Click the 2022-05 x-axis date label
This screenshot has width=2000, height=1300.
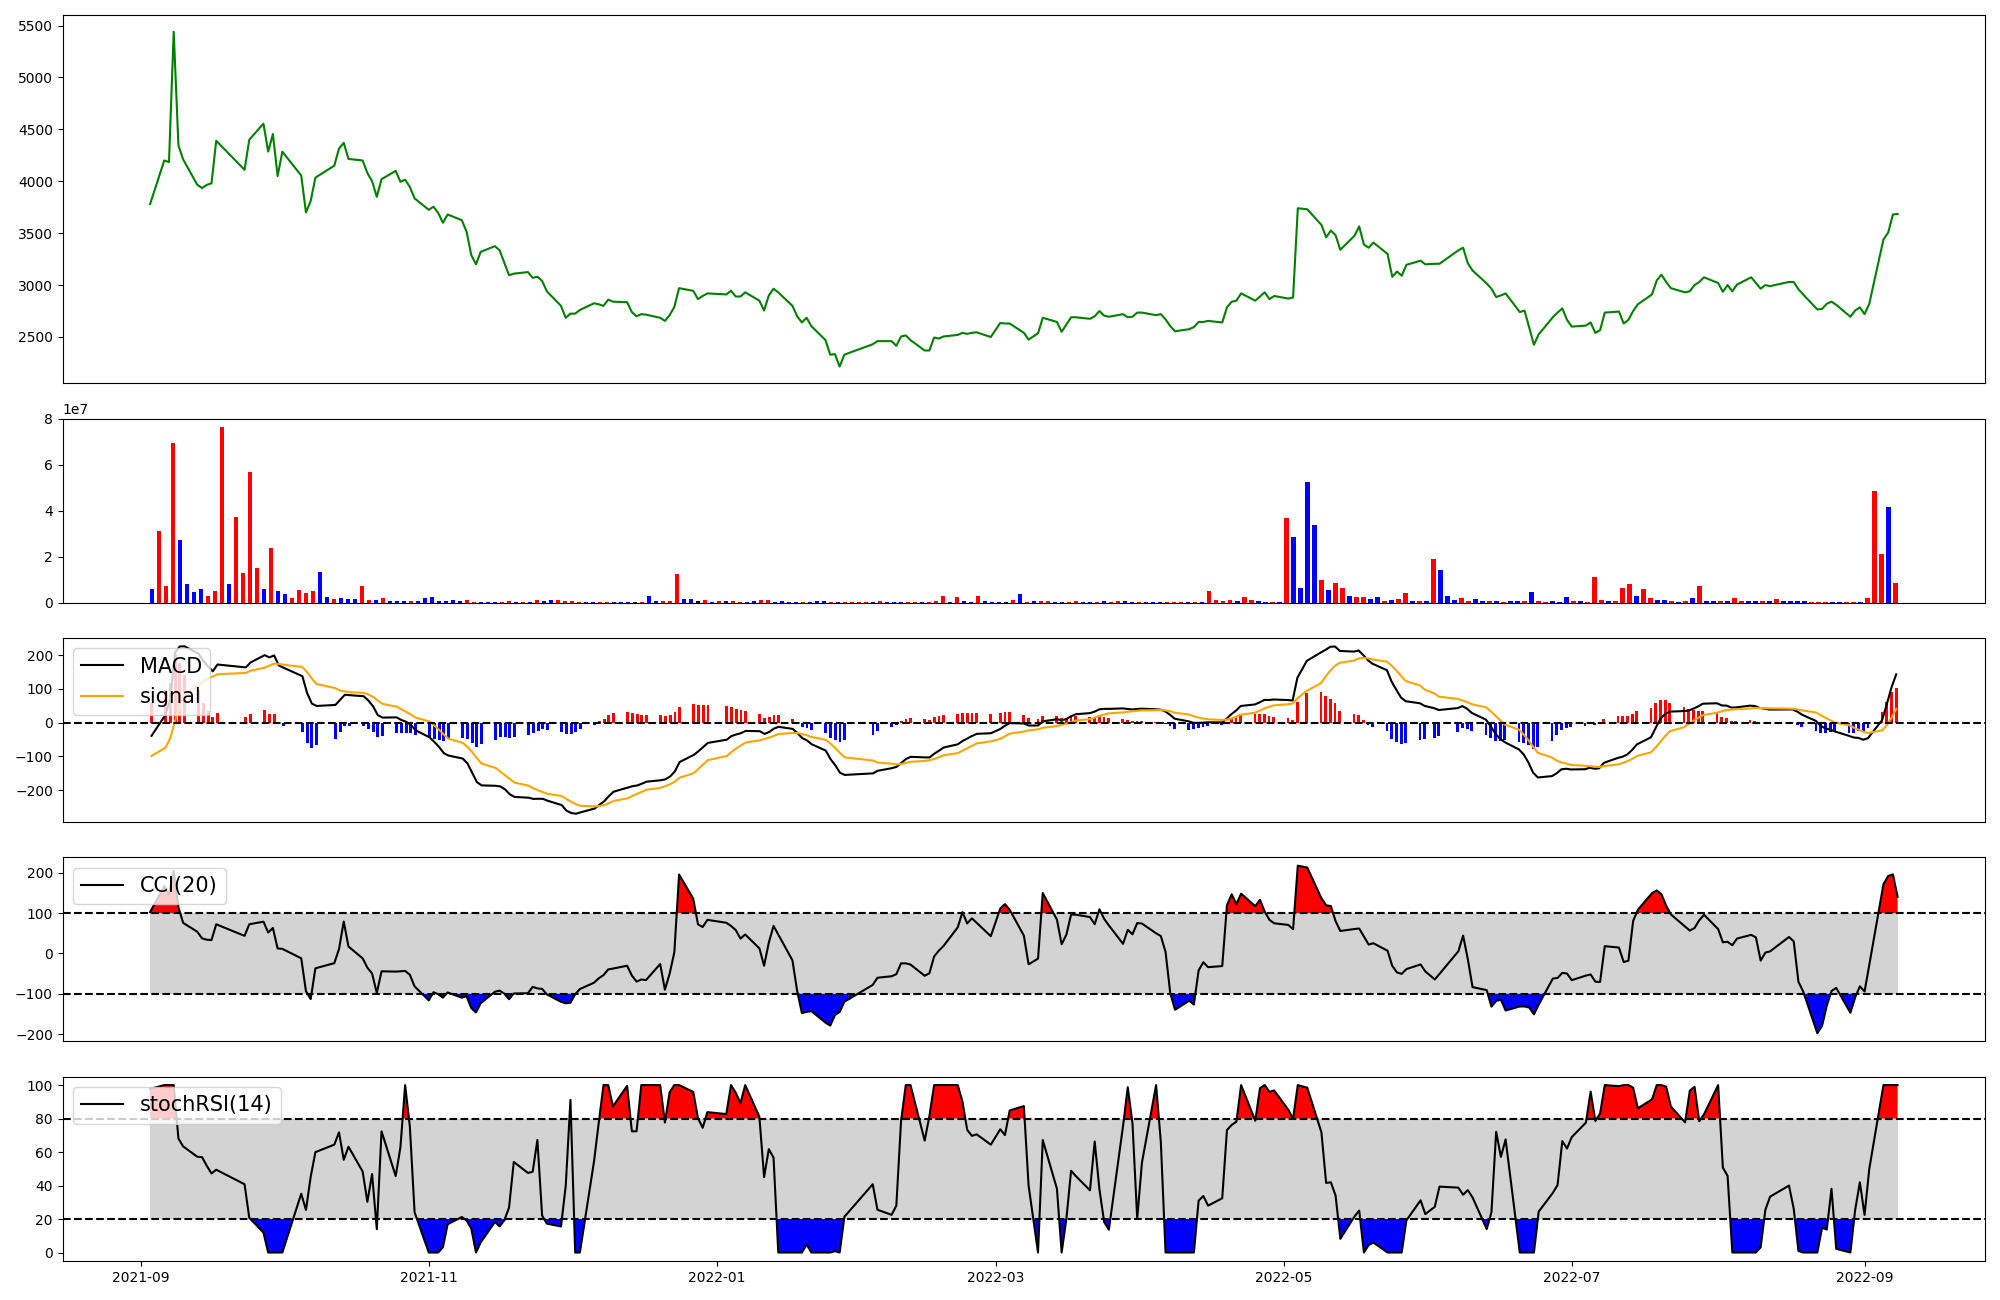[x=1283, y=1277]
